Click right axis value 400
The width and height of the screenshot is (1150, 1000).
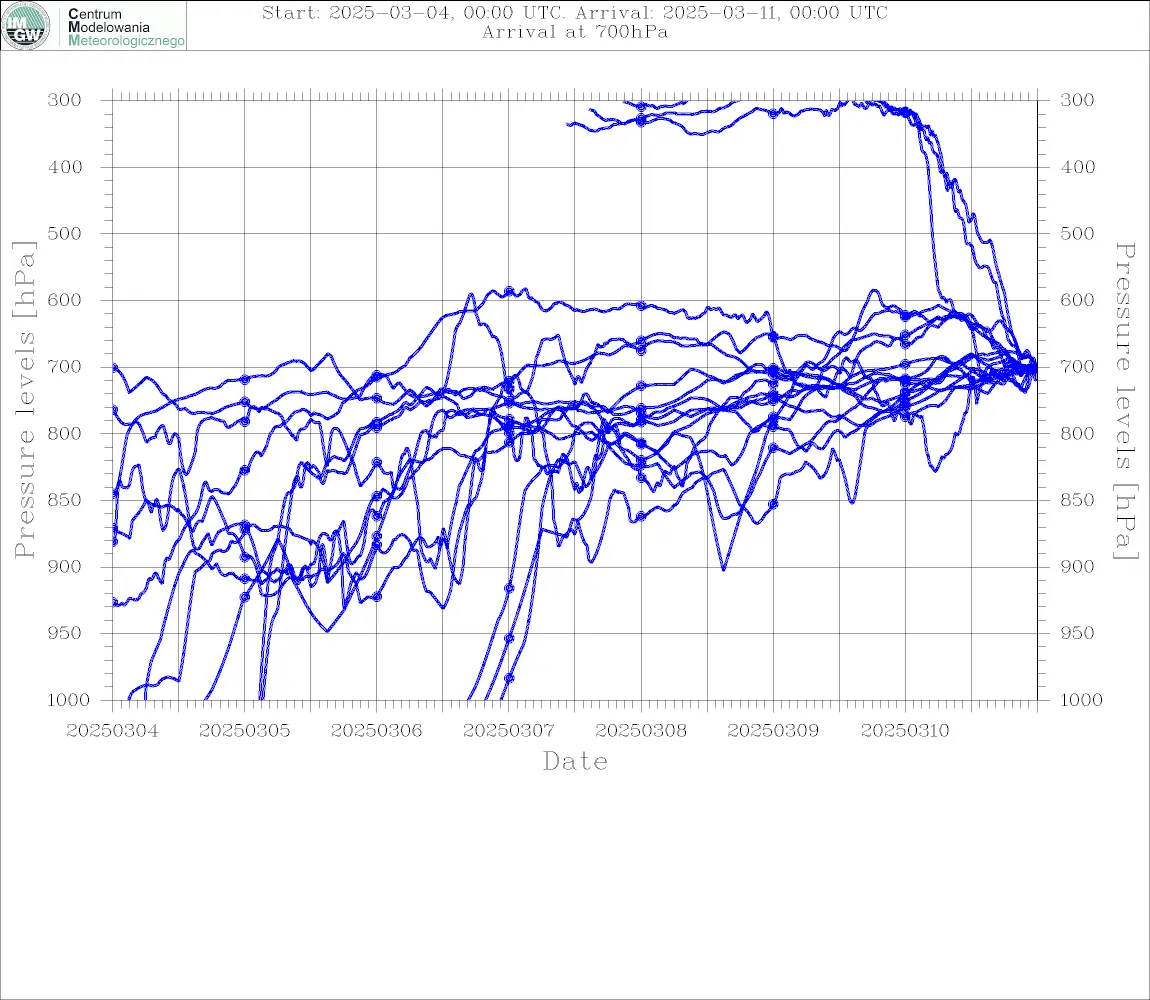coord(1077,167)
